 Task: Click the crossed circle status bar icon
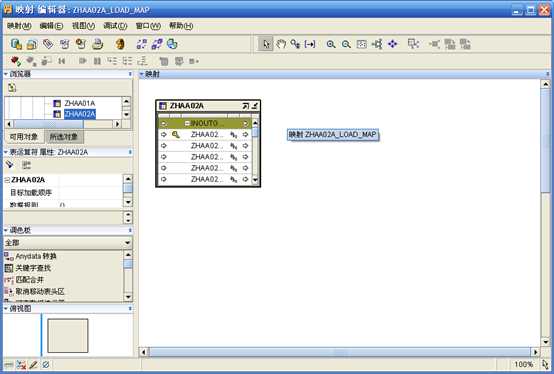(46, 364)
